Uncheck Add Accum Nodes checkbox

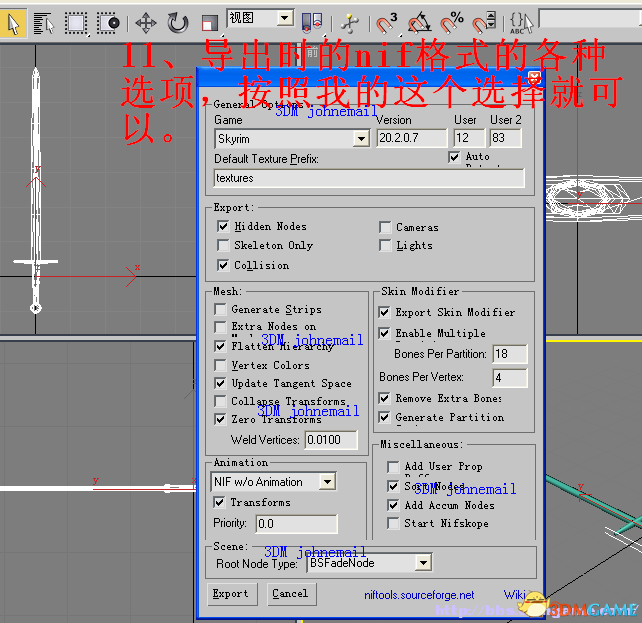[x=393, y=506]
